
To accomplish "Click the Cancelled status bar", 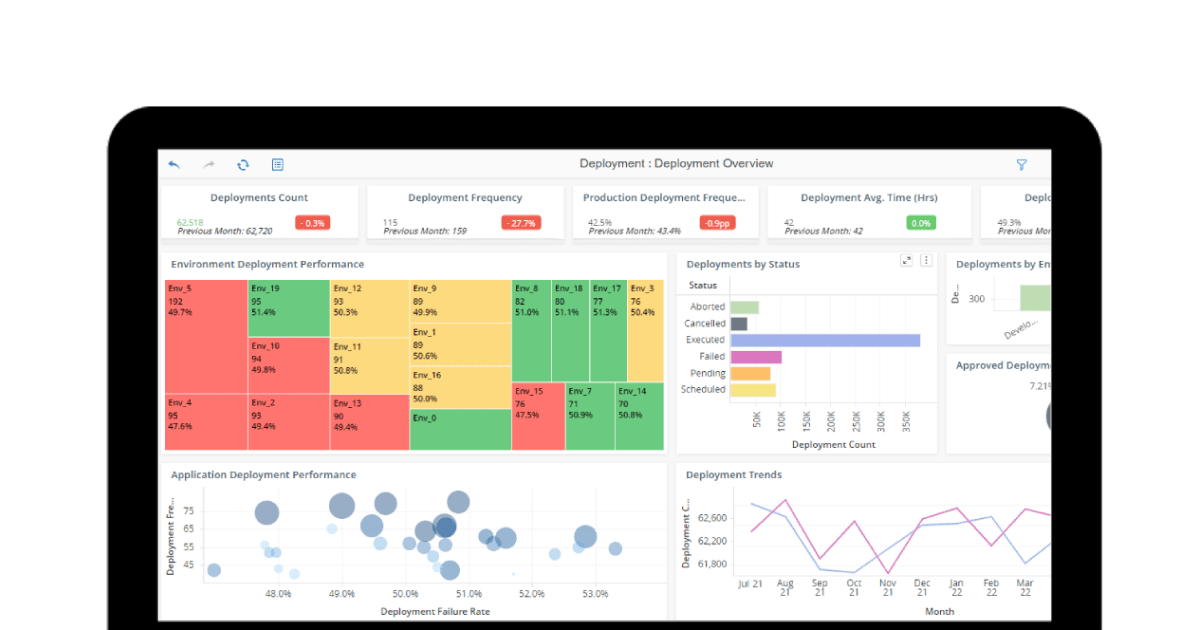I will click(x=739, y=324).
